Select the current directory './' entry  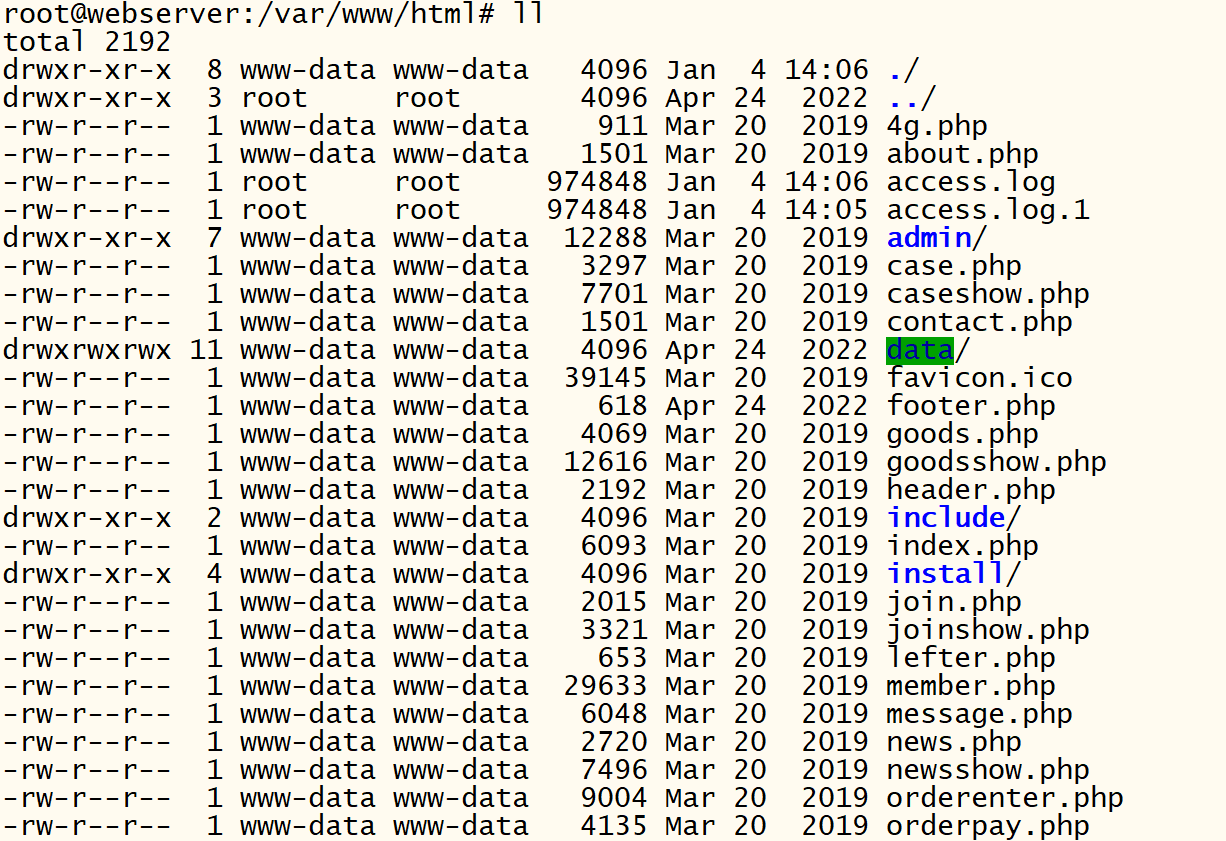903,70
